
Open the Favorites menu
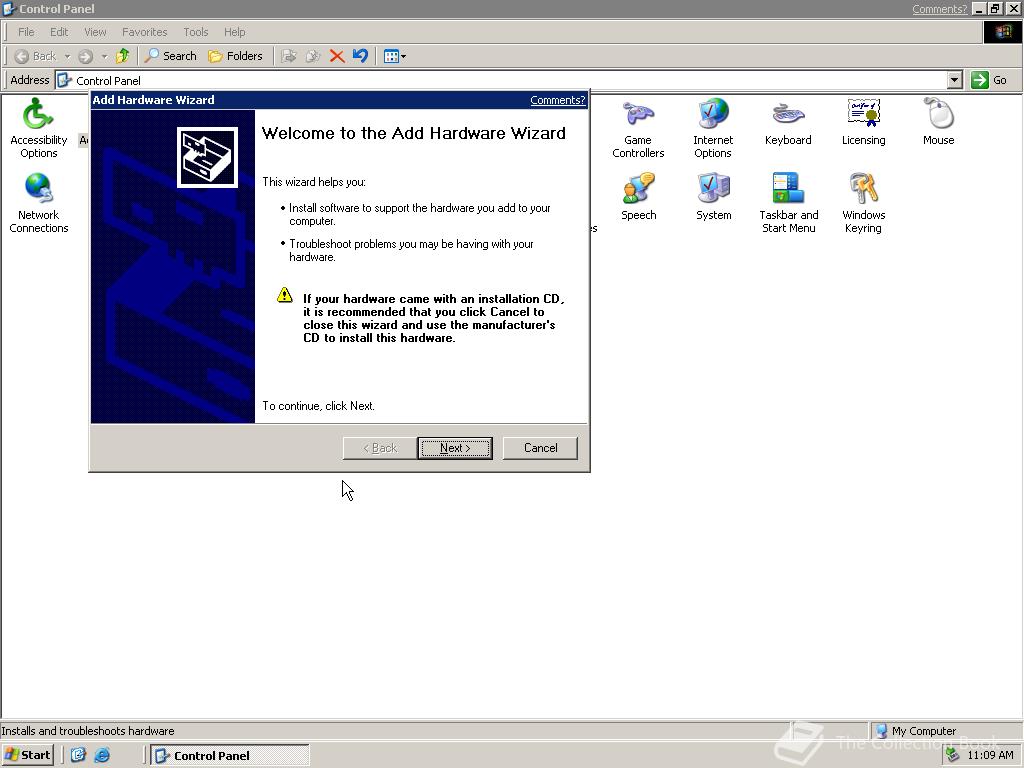(x=144, y=32)
